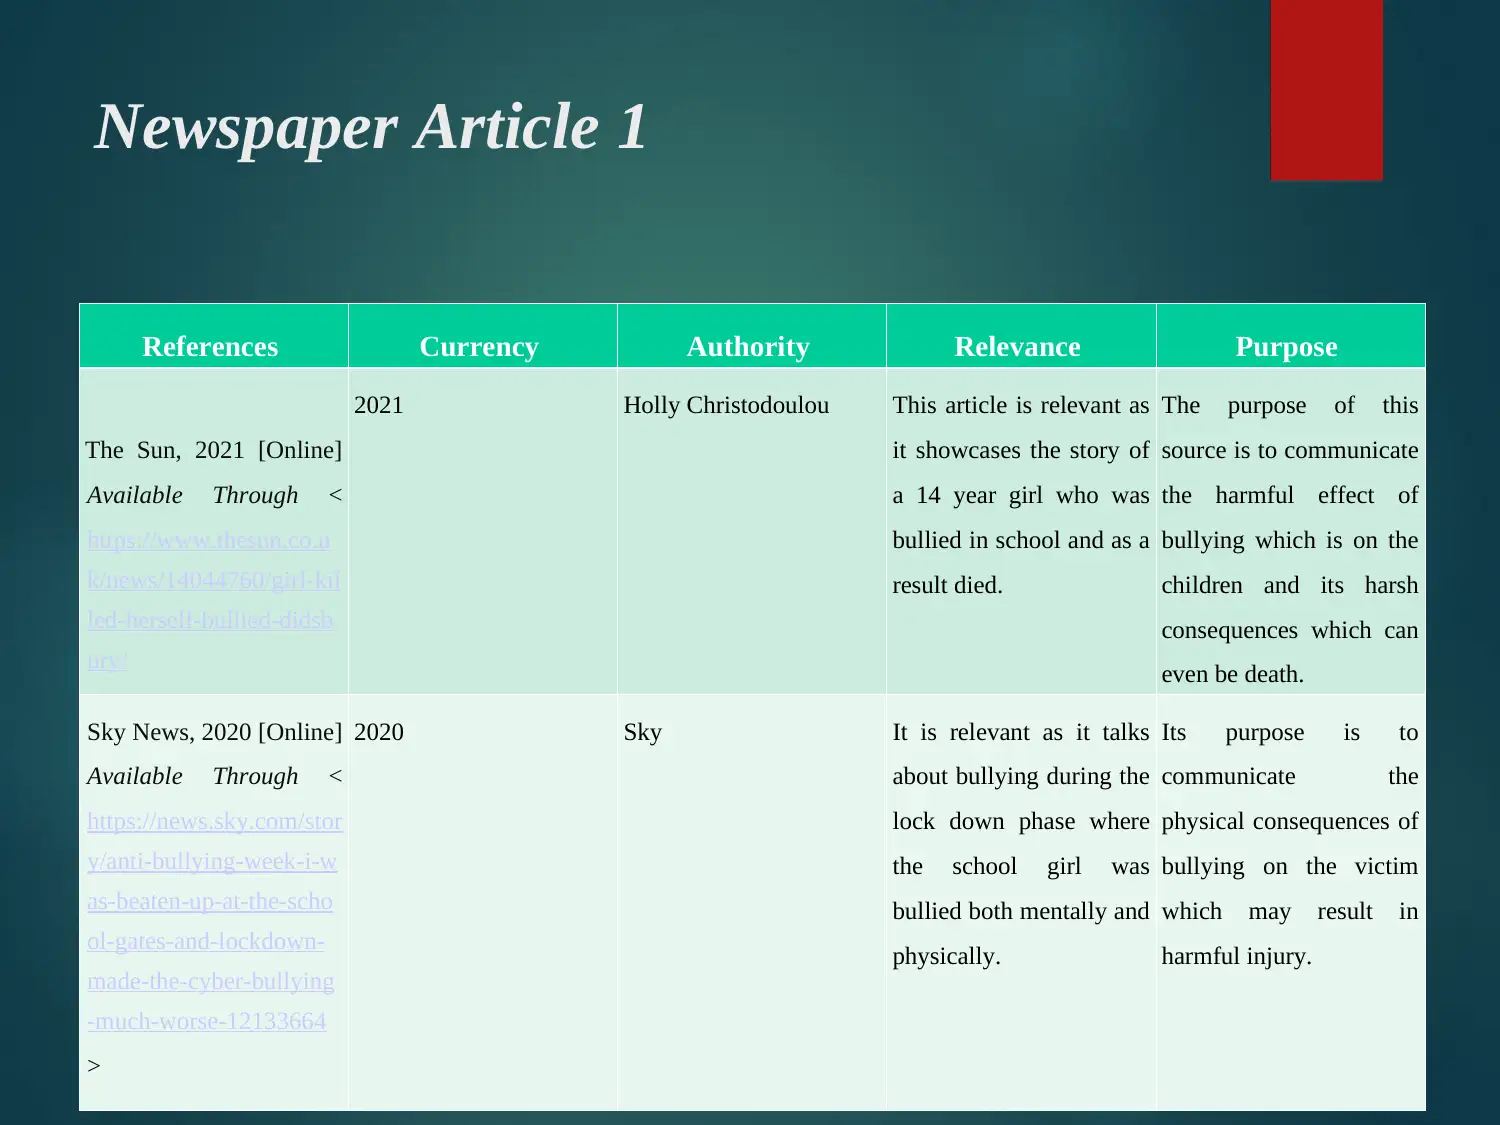This screenshot has height=1125, width=1500.
Task: Click purpose text mentioning 'even be death'
Action: pos(1290,540)
